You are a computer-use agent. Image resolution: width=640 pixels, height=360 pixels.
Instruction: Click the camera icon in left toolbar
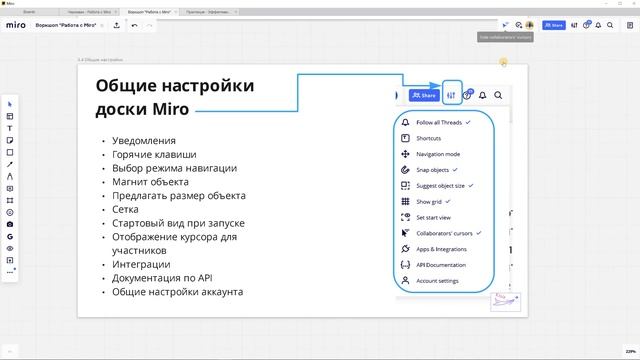[10, 224]
